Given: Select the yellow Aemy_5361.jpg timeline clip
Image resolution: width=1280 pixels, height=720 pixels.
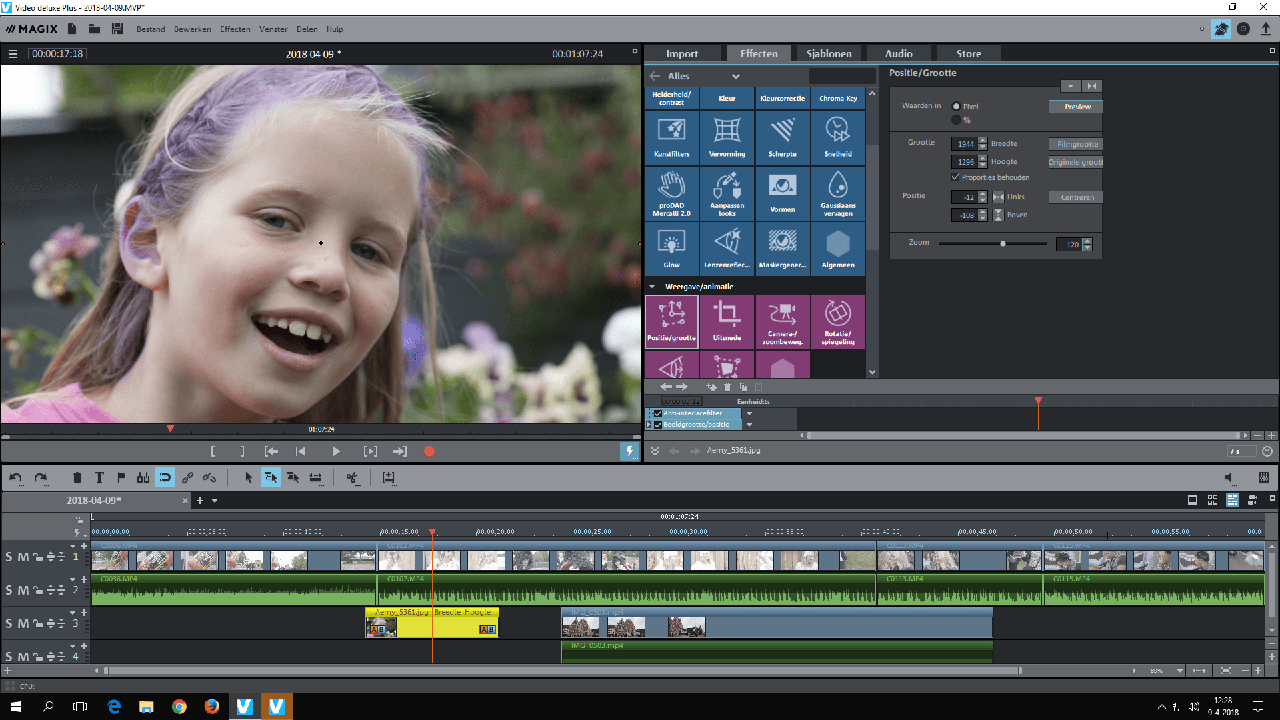Looking at the screenshot, I should pos(432,622).
